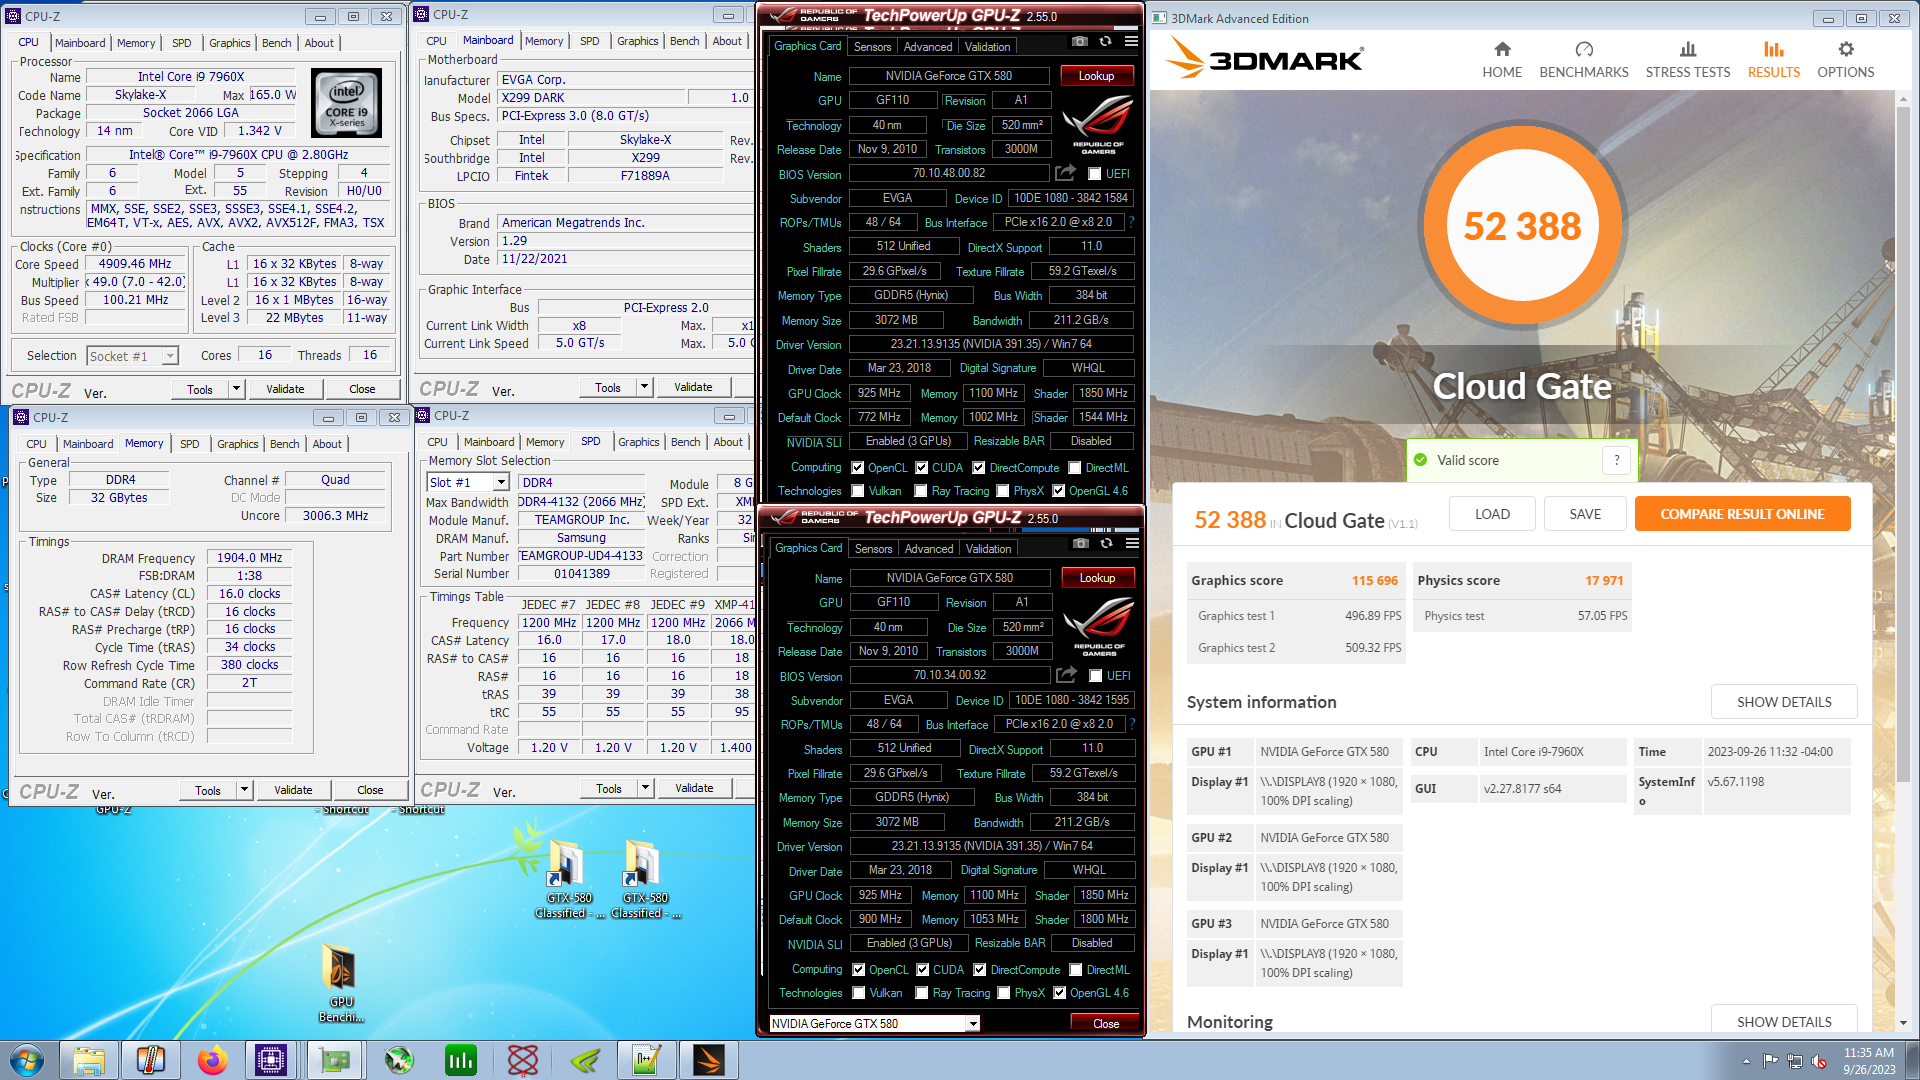Select the 3DMark RESULTS section
1920x1080 pixels.
coord(1773,60)
